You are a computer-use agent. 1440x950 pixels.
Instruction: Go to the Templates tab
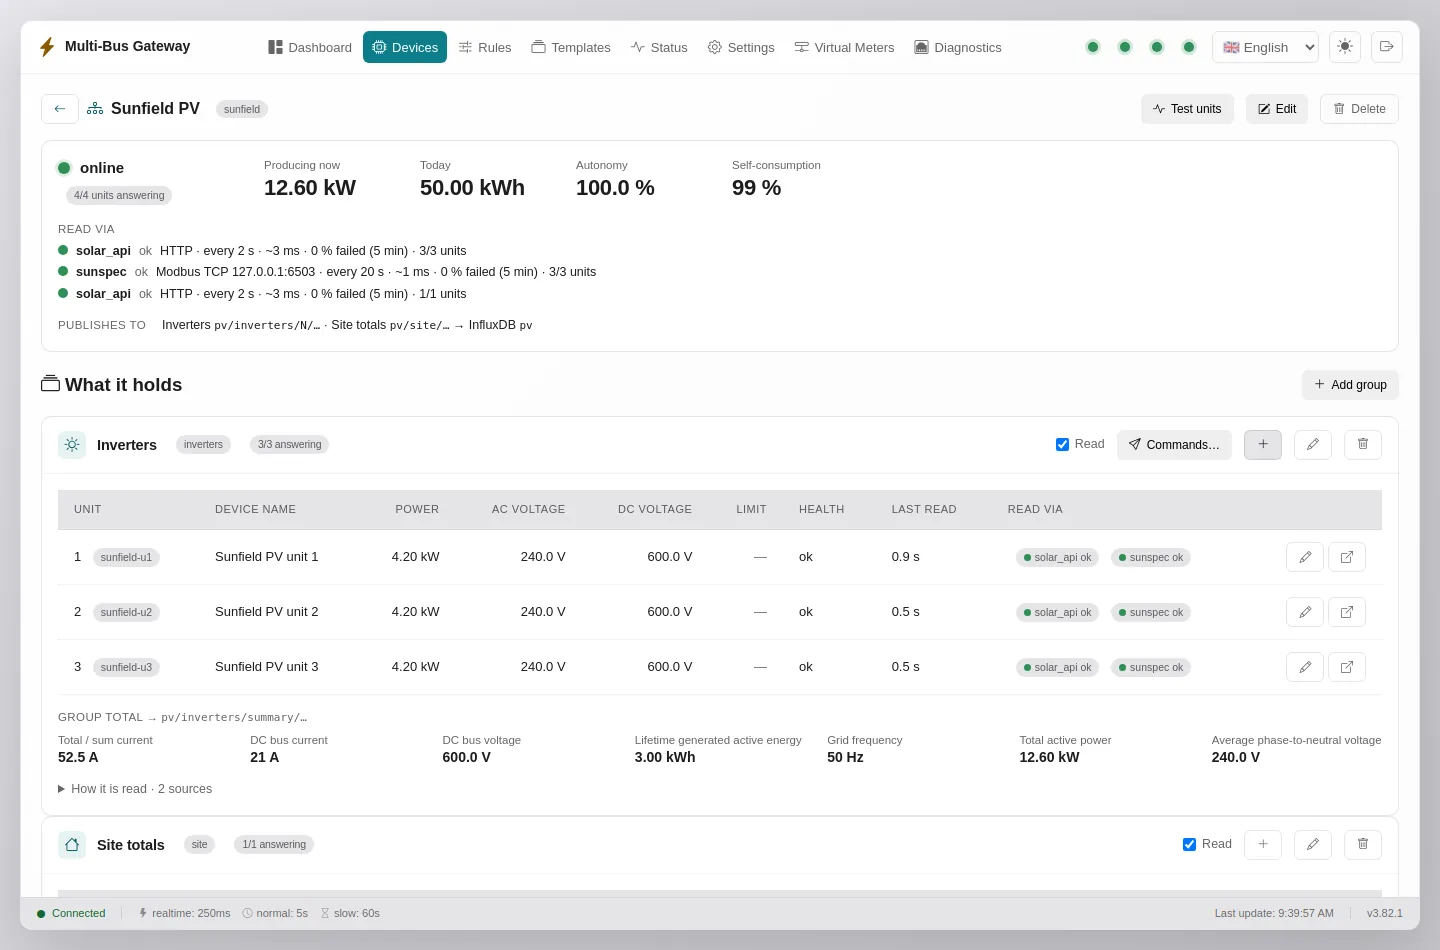[x=571, y=47]
